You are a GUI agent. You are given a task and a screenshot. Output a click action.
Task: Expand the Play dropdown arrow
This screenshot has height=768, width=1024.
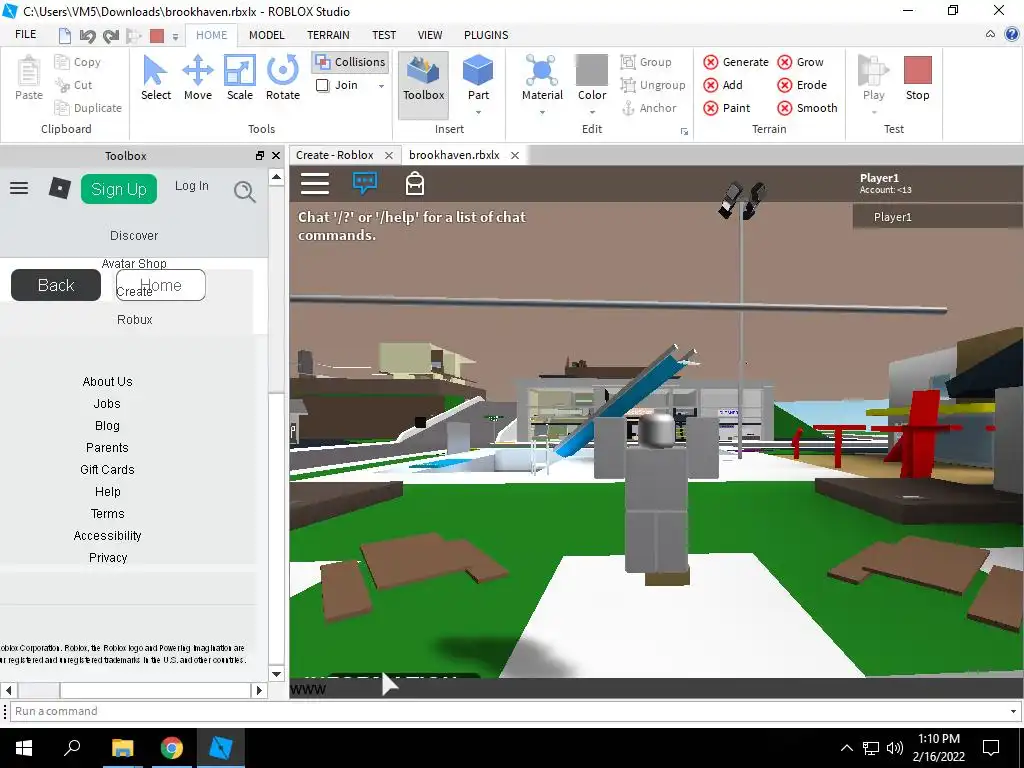click(873, 112)
